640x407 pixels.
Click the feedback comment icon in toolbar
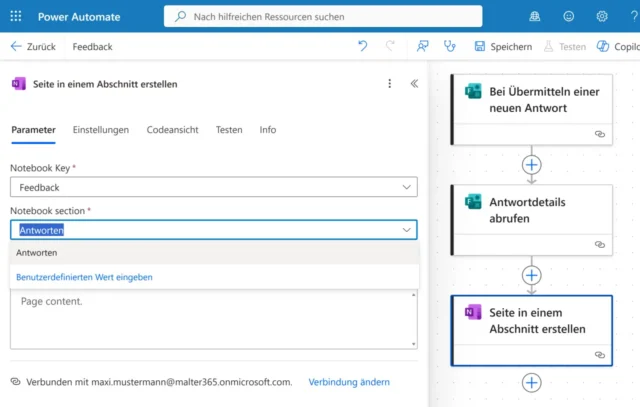[x=423, y=46]
